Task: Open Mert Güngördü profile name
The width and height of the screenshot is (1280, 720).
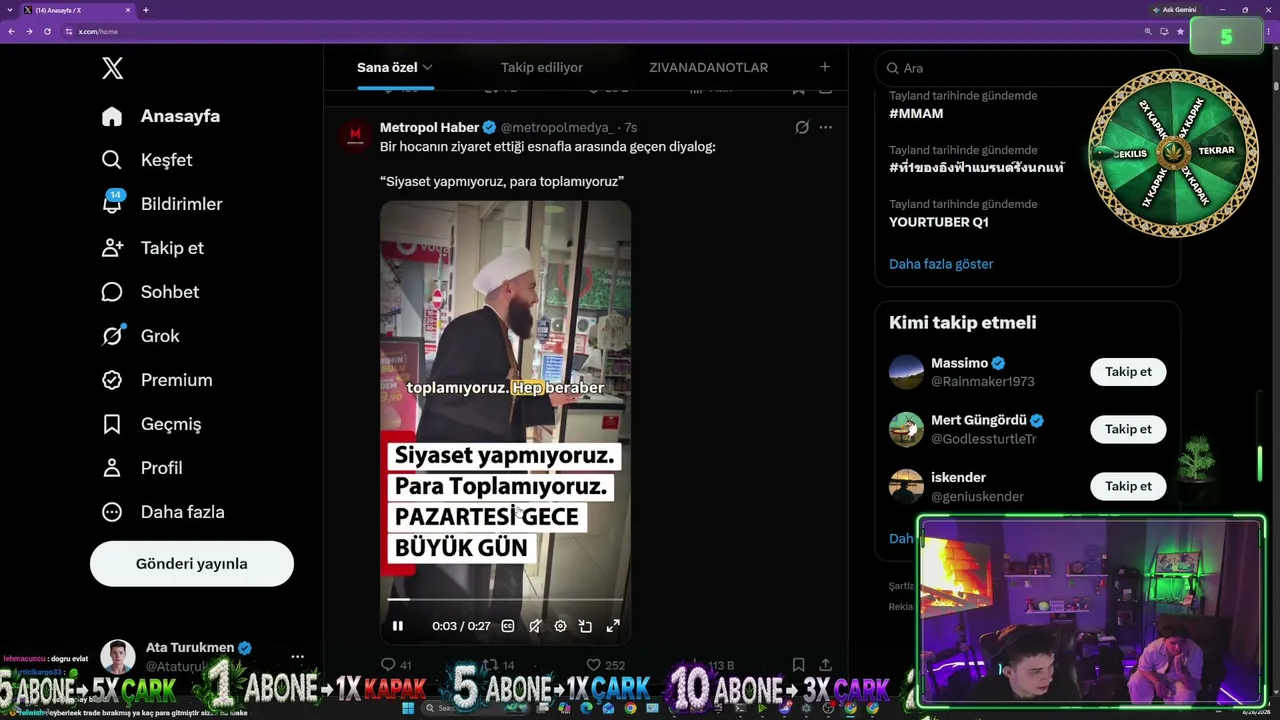Action: click(x=979, y=420)
